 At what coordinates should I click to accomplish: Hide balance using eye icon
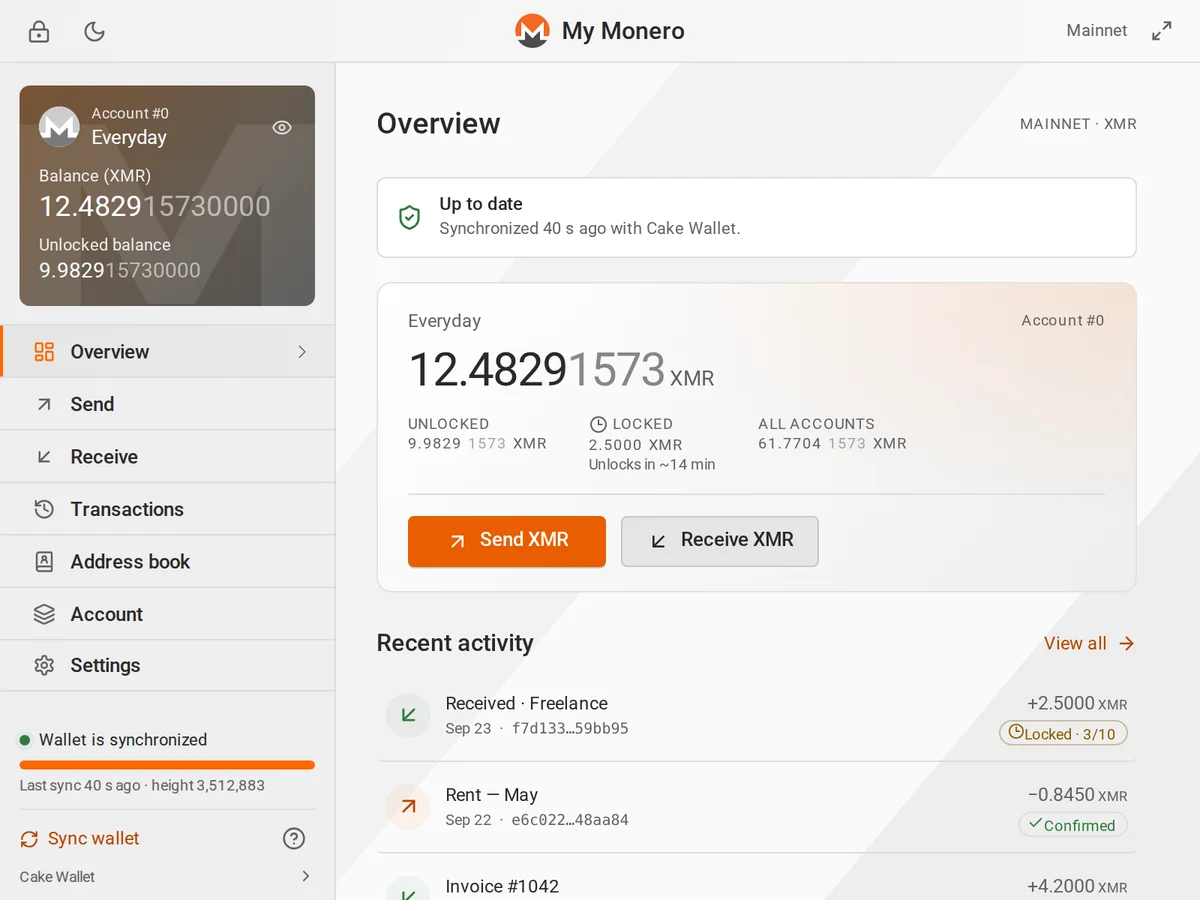click(x=282, y=127)
